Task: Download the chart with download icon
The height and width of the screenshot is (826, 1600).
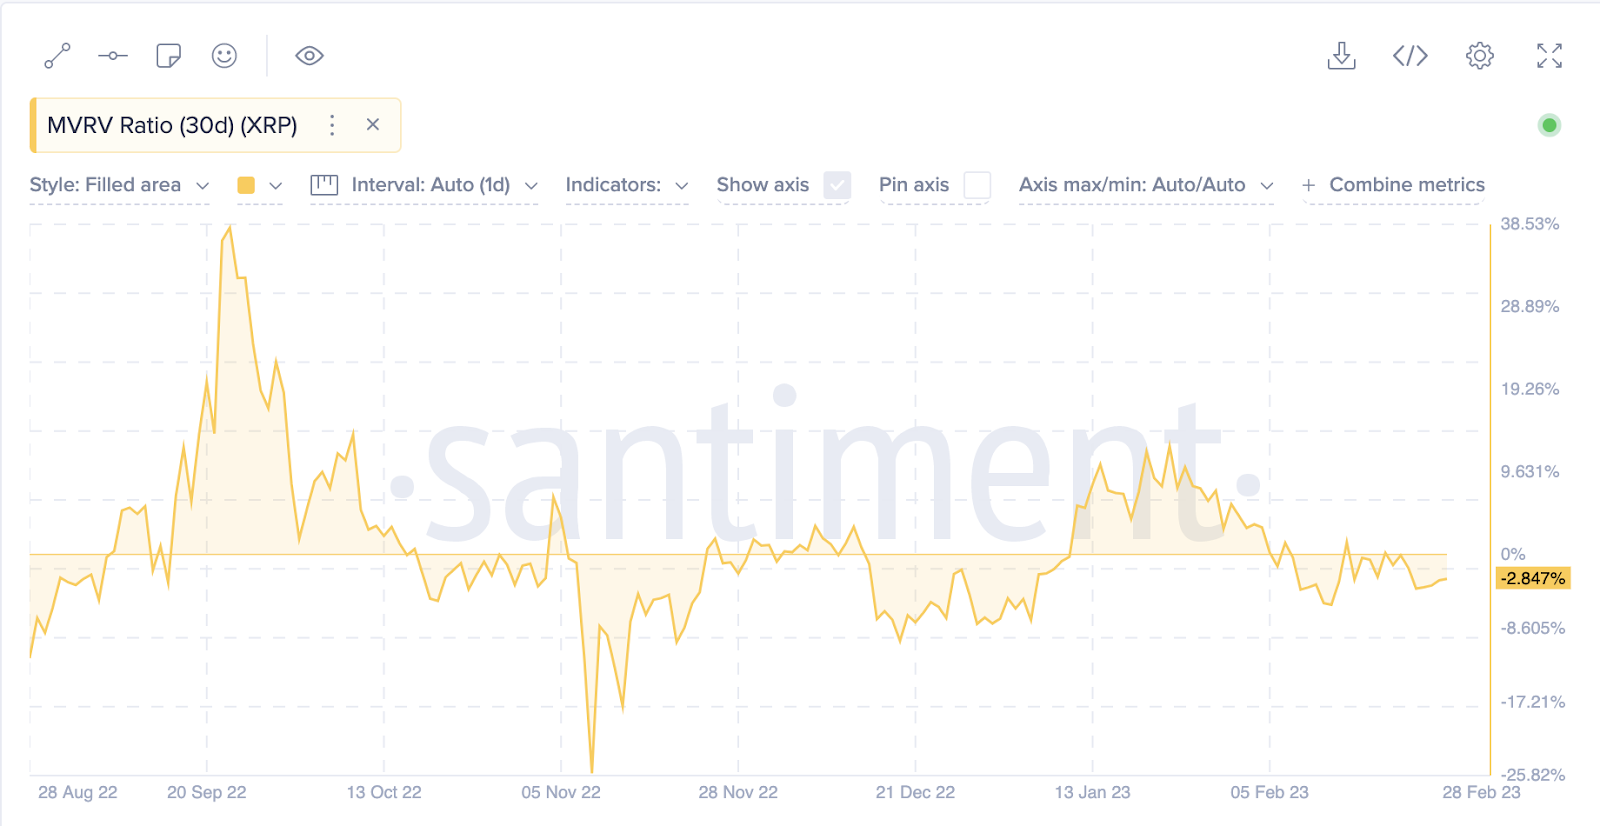Action: 1341,56
